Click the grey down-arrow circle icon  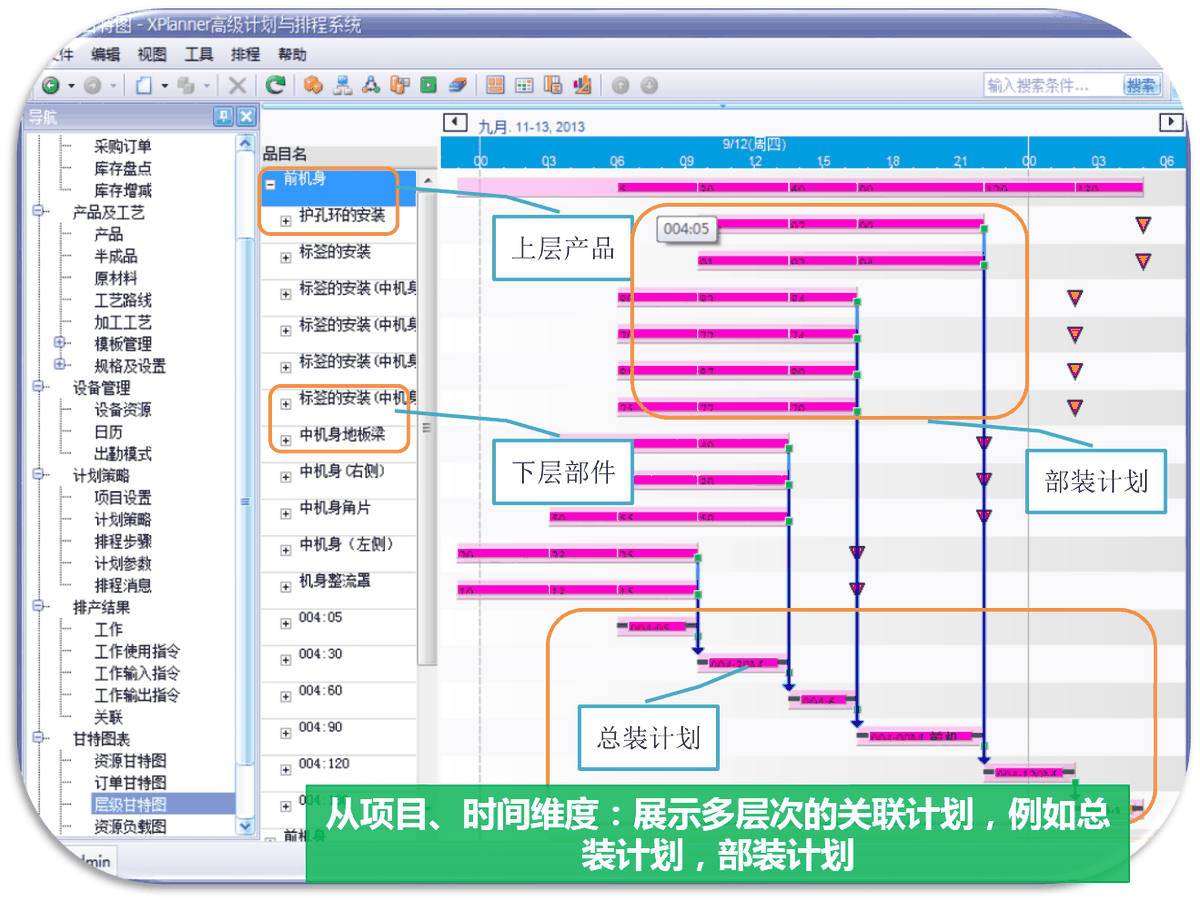click(649, 86)
